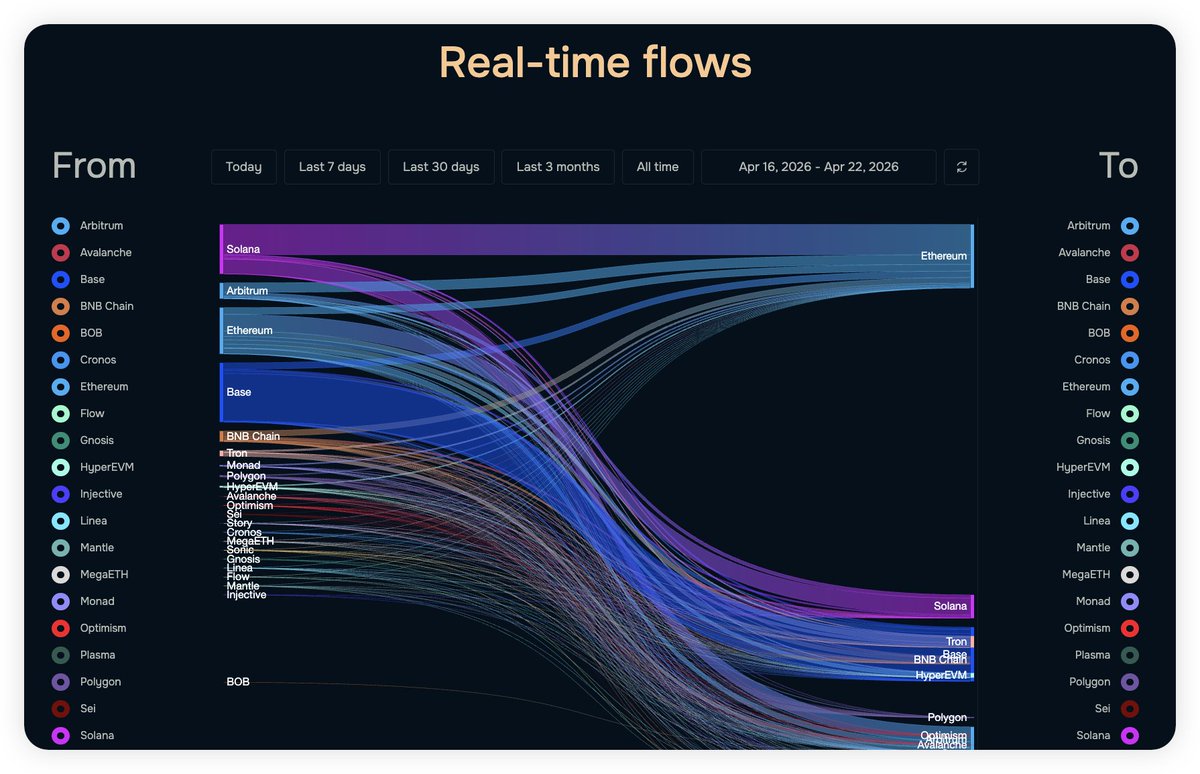Click the Solana destination node in chart
Viewport: 1200px width, 774px height.
971,606
